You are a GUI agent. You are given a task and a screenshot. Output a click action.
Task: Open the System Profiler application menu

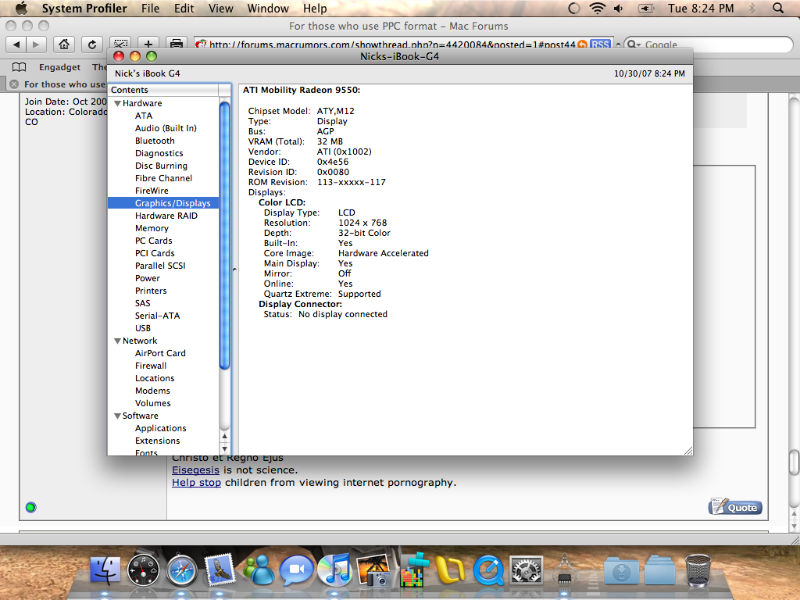(x=84, y=8)
